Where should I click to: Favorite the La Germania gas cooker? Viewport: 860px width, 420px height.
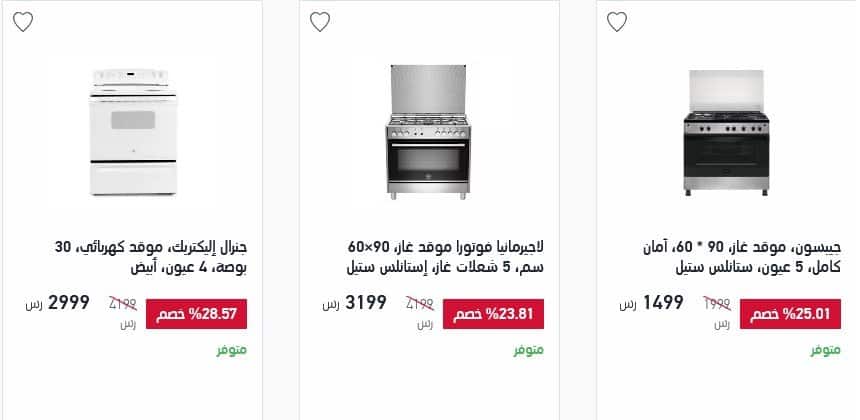320,22
